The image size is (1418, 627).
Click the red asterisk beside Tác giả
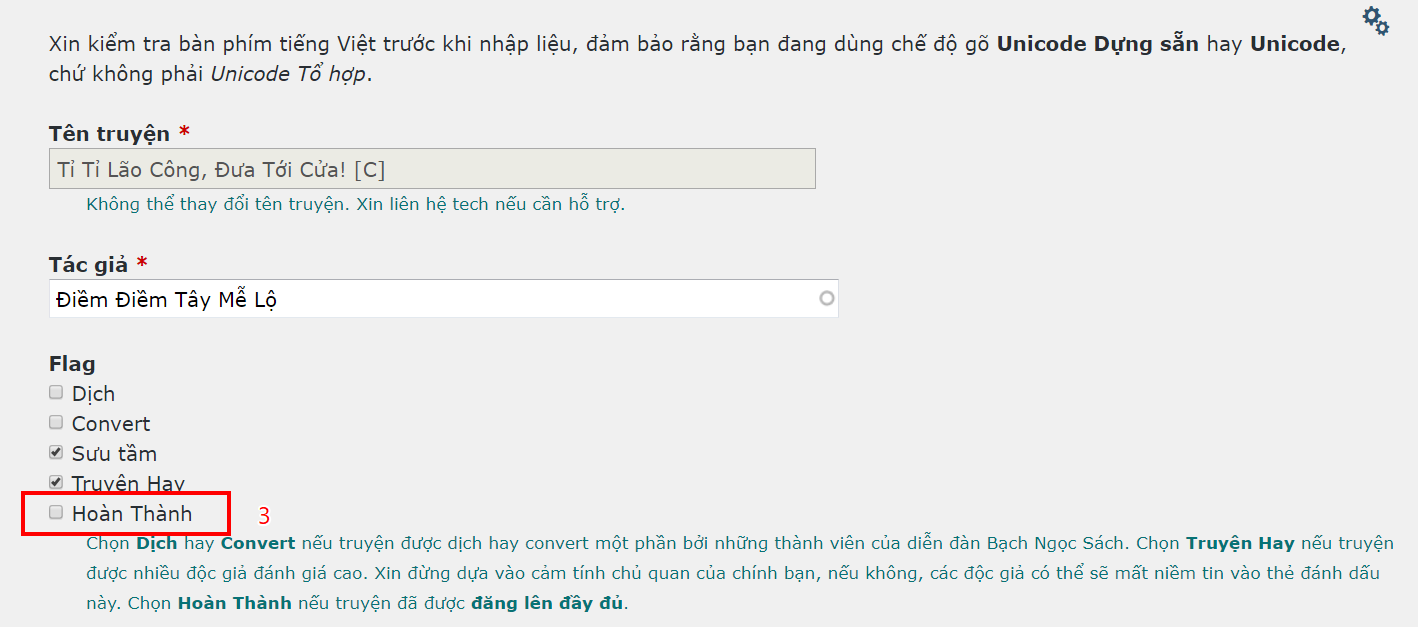[142, 264]
